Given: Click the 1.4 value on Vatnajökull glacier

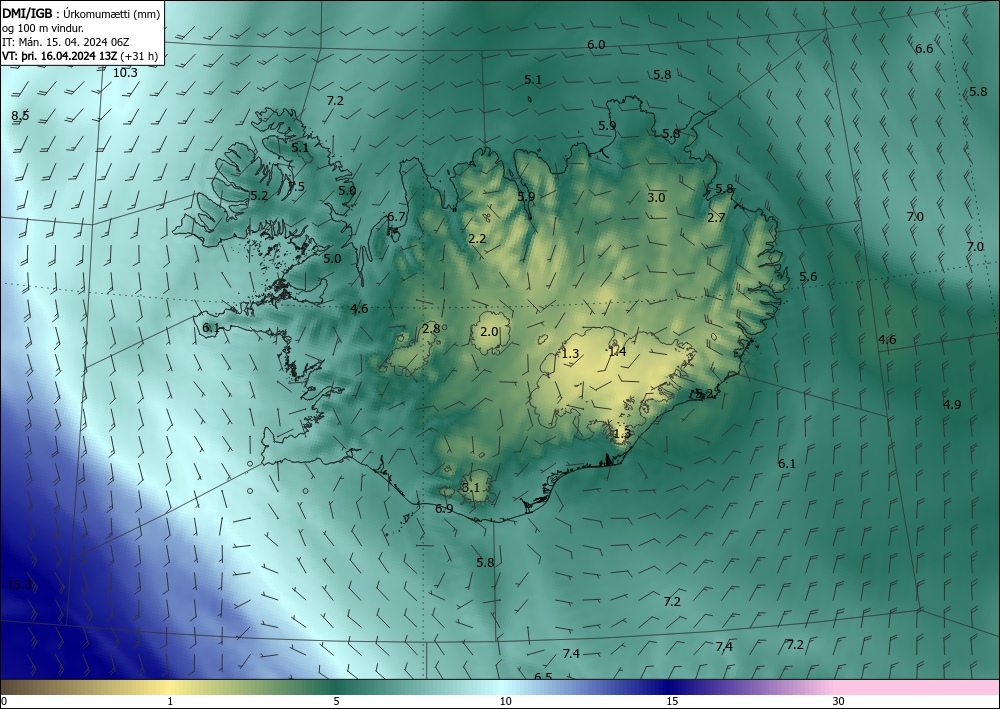Looking at the screenshot, I should point(617,351).
